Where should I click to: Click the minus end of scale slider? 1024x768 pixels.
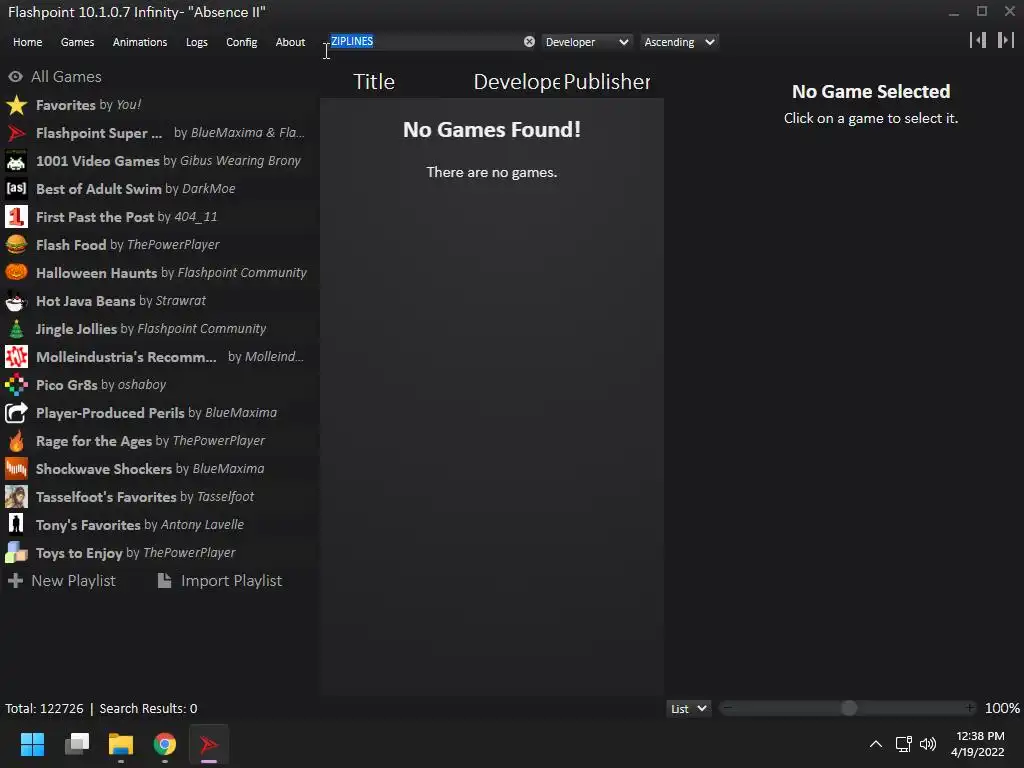pyautogui.click(x=728, y=709)
